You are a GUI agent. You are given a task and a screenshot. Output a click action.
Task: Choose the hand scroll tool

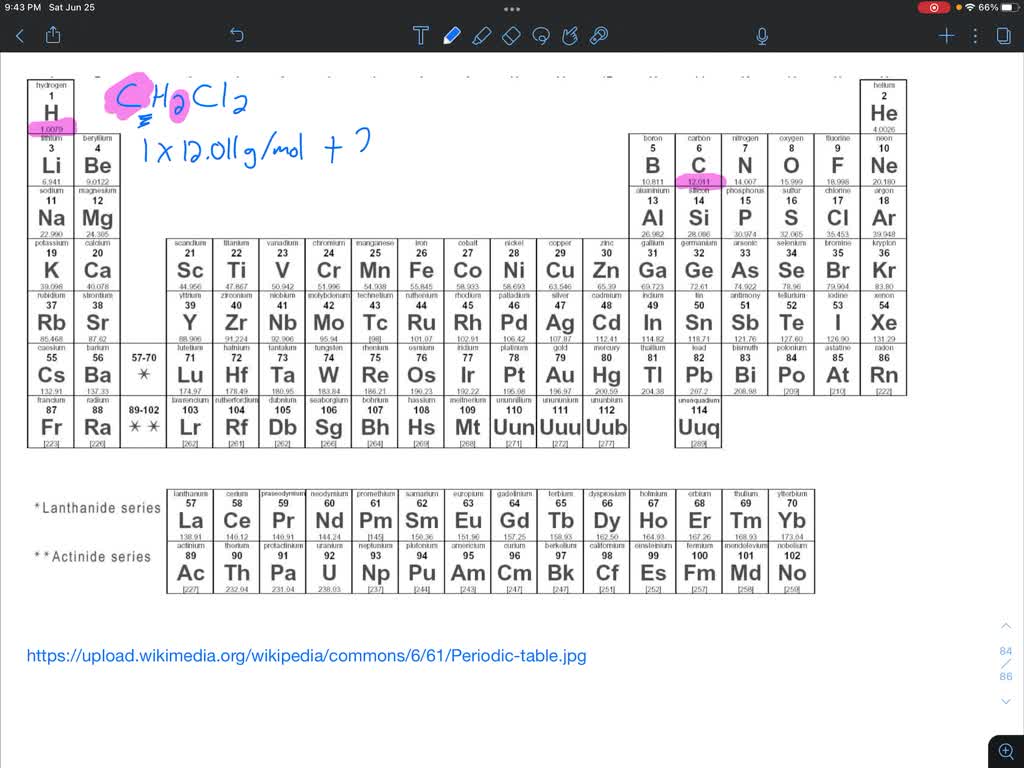tap(571, 36)
